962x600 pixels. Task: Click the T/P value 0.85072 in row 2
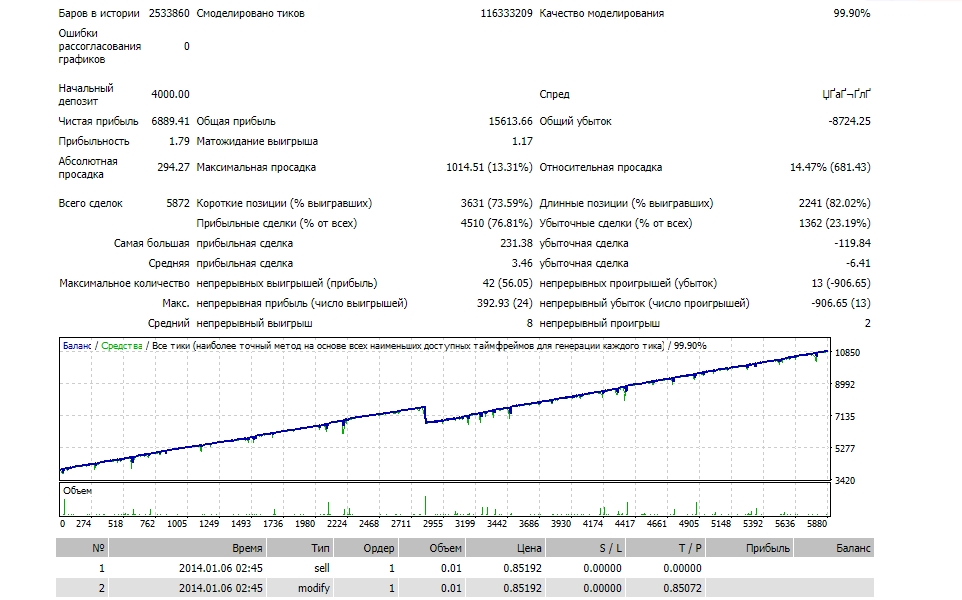coord(682,588)
